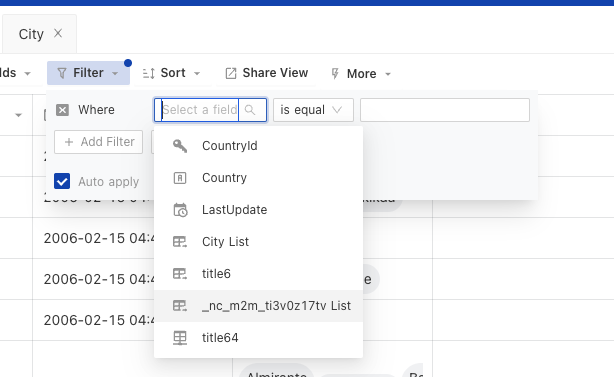Open the Sort dropdown
The image size is (614, 377).
click(172, 73)
